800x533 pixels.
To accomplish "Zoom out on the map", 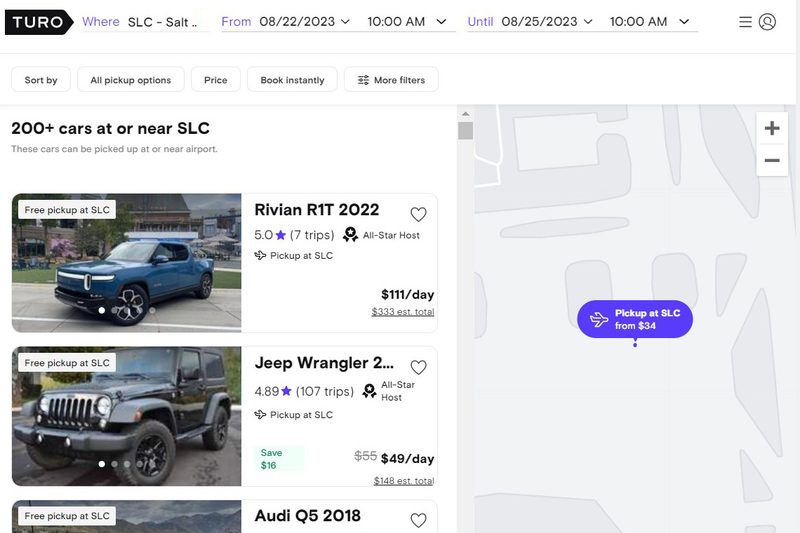I will (772, 160).
